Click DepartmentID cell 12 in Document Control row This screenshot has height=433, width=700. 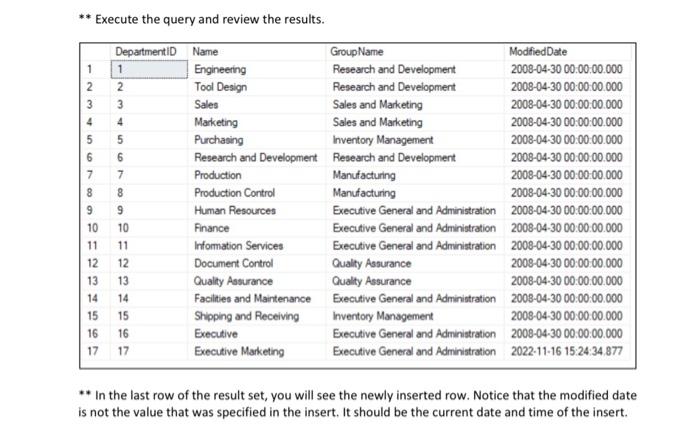tap(149, 263)
